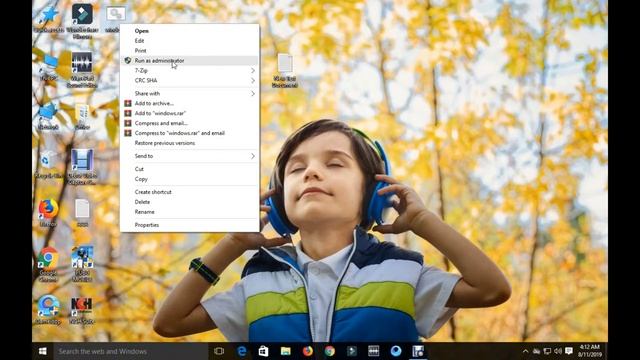Select the floppy-disk video capture desktop shortcut
The height and width of the screenshot is (360, 640).
(x=82, y=167)
